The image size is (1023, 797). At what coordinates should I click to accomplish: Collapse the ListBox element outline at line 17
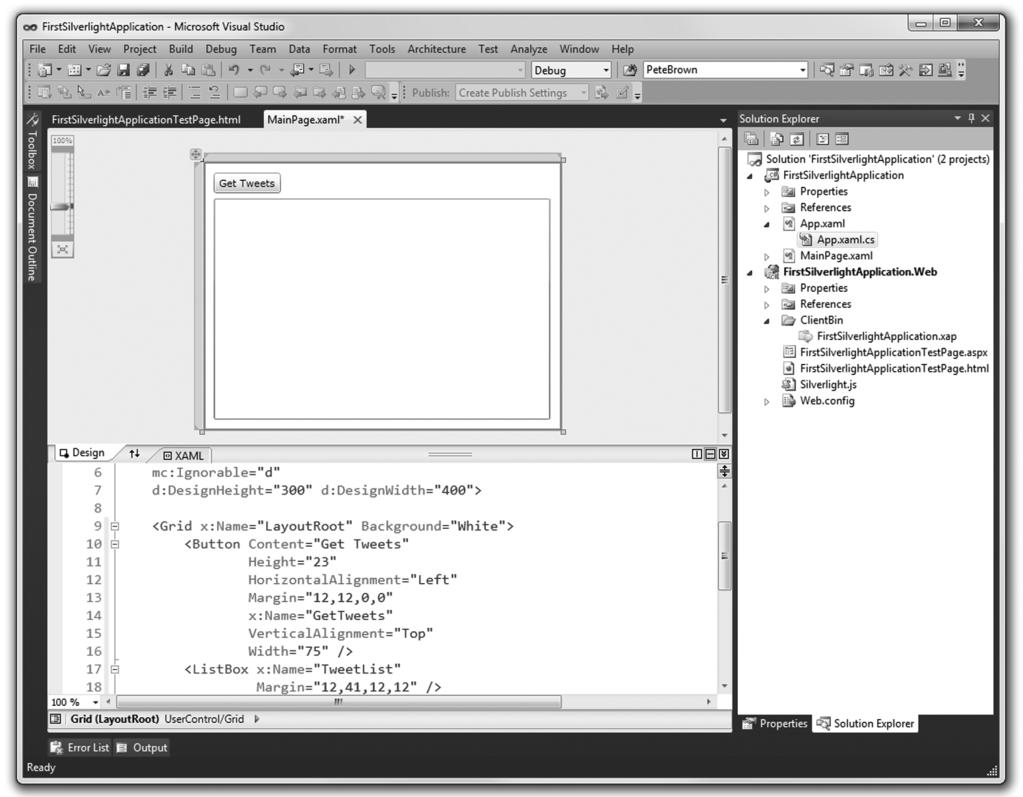coord(115,669)
